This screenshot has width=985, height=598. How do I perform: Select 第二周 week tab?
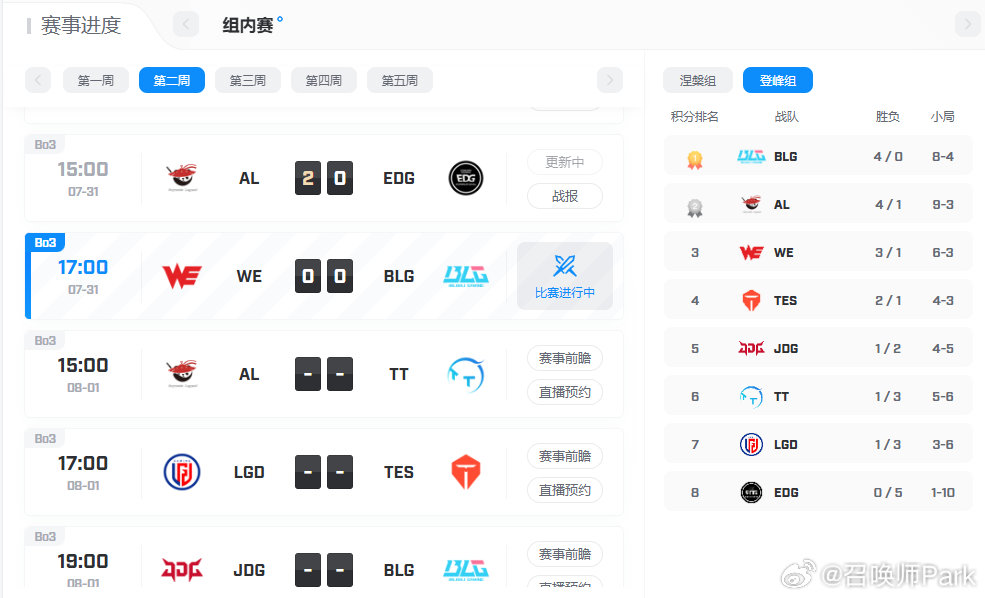(171, 80)
